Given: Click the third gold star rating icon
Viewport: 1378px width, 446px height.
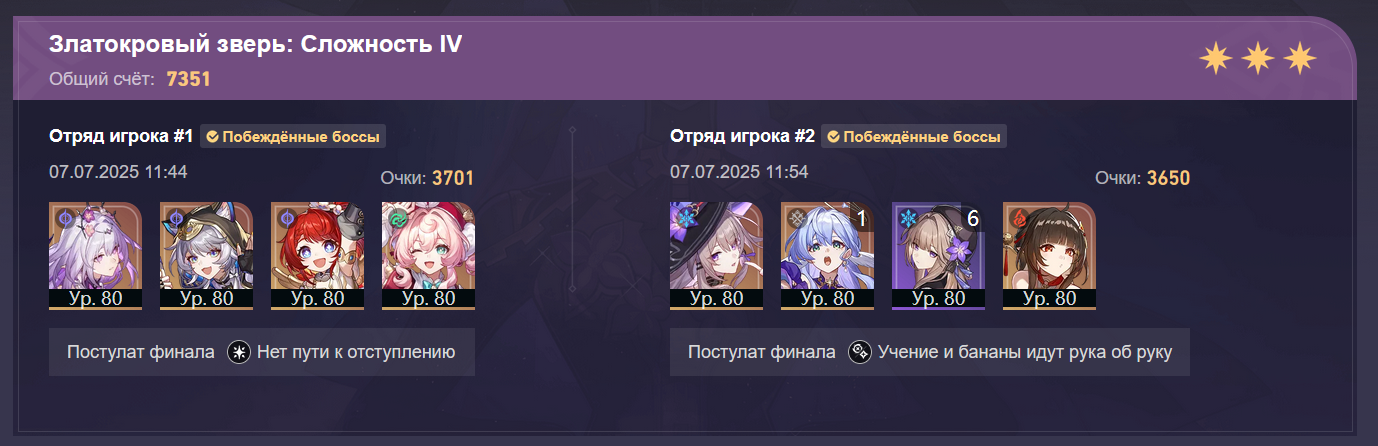Looking at the screenshot, I should 1299,59.
